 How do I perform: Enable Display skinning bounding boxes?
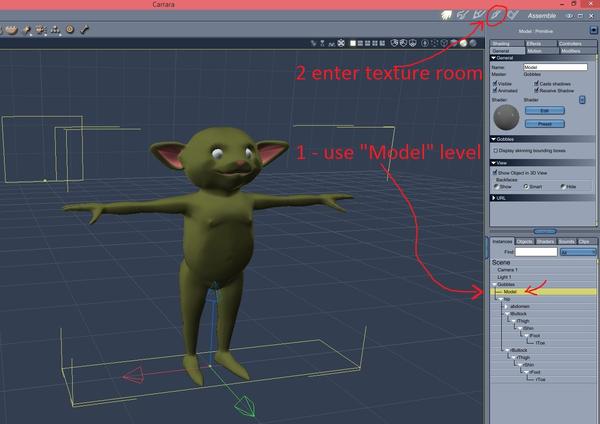point(496,151)
